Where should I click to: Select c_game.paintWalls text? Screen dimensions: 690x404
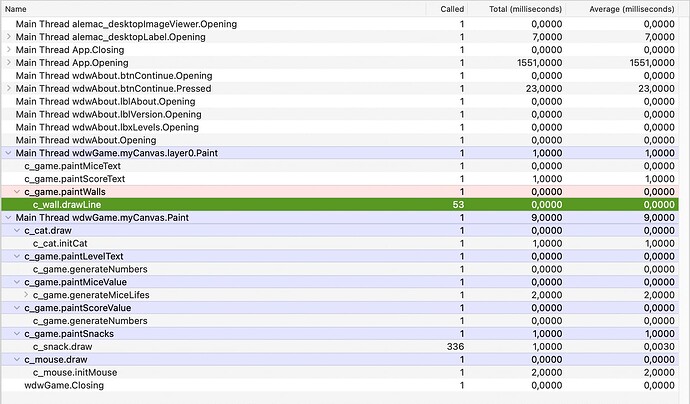tap(65, 192)
